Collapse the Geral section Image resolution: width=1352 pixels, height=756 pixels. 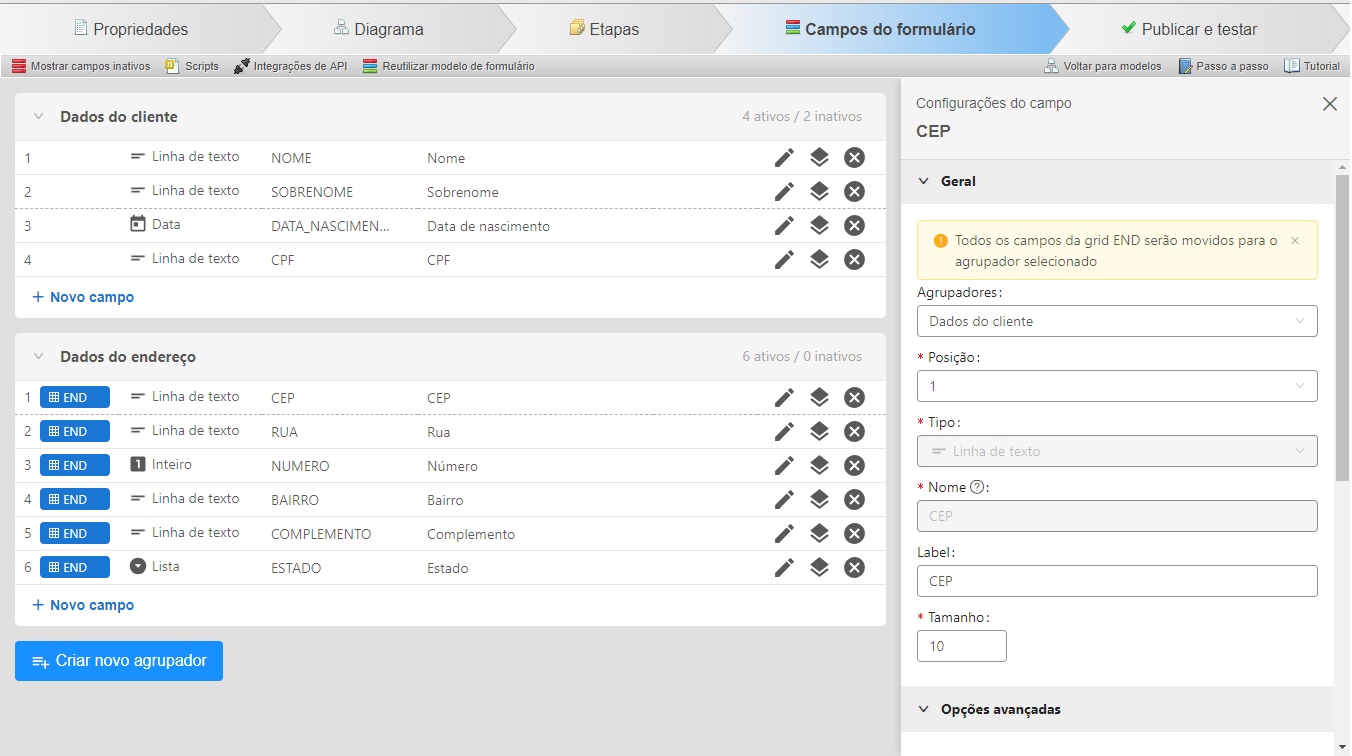(x=924, y=182)
